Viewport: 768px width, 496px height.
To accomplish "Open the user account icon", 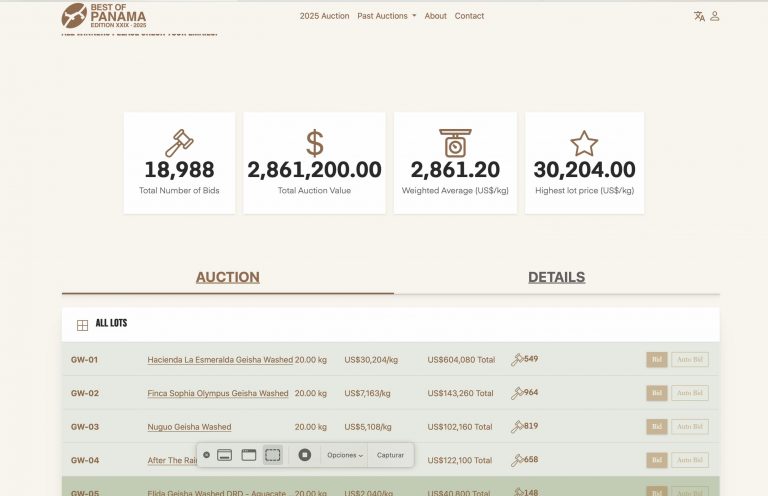I will coord(715,16).
